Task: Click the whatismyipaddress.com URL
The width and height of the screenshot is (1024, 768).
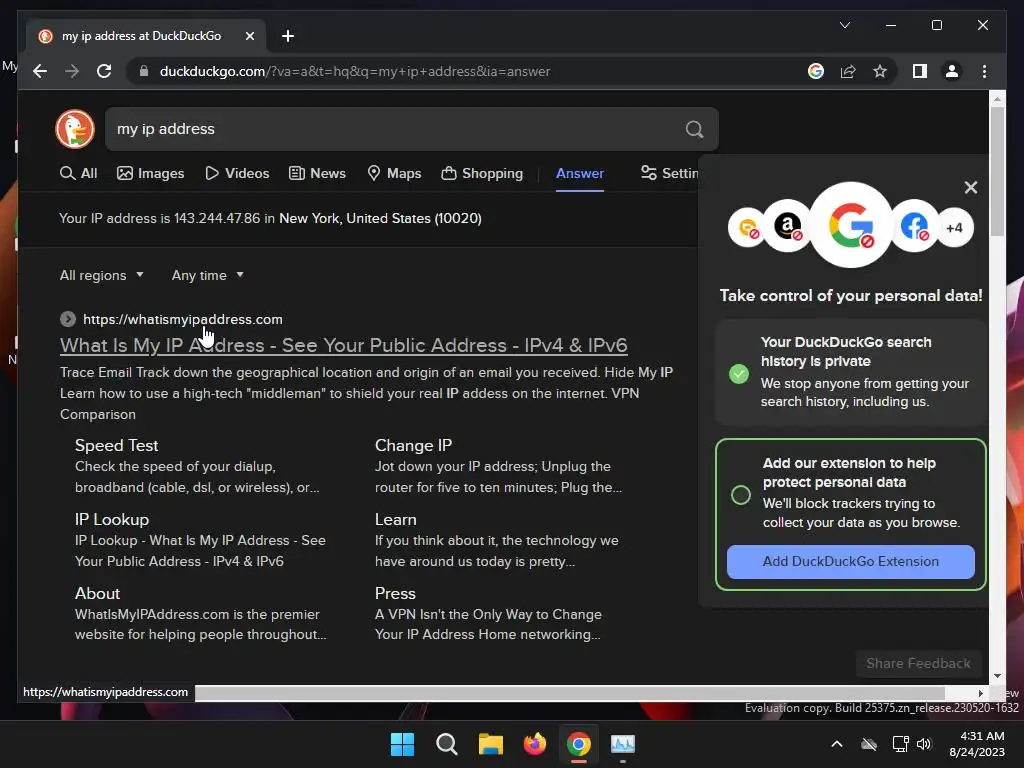Action: tap(182, 319)
